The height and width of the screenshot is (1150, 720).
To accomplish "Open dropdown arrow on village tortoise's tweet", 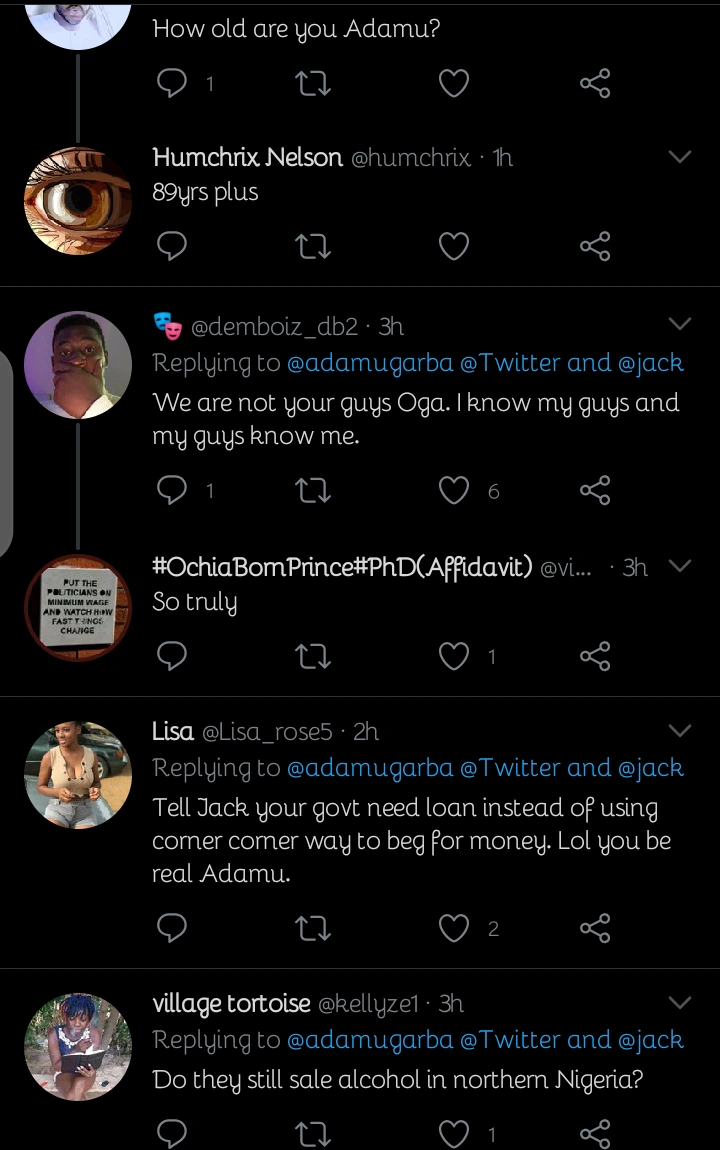I will [x=680, y=1003].
